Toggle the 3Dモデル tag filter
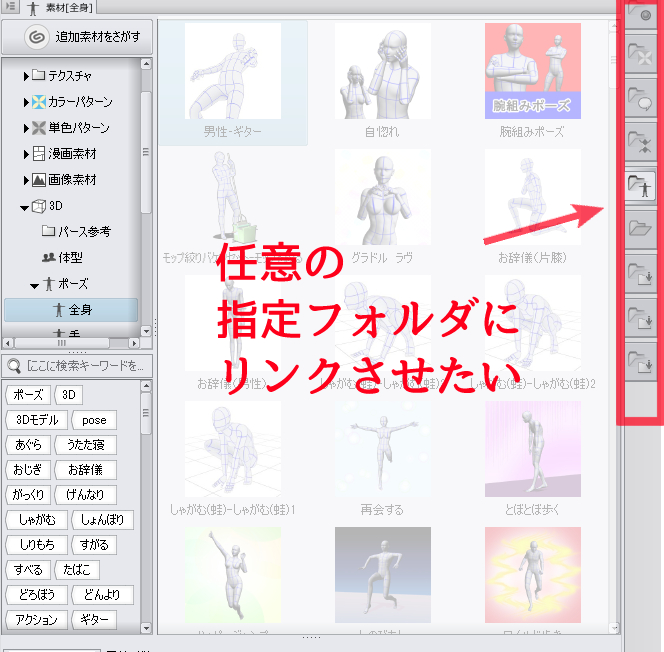Viewport: 664px width, 652px height. [37, 420]
